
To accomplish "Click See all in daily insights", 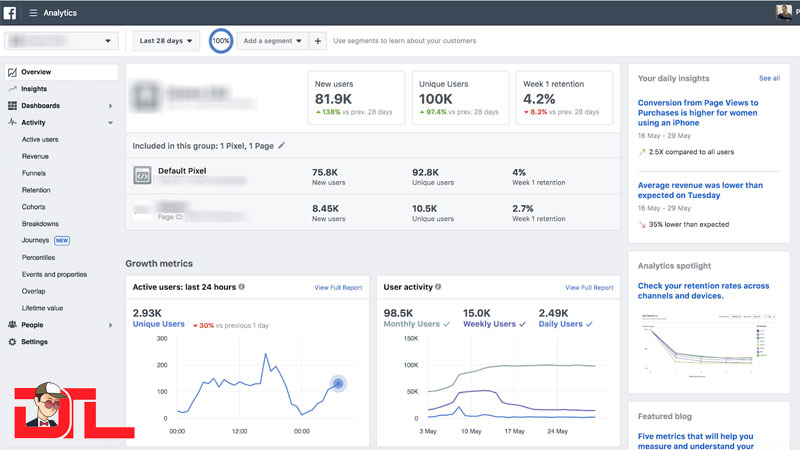I will (x=769, y=78).
